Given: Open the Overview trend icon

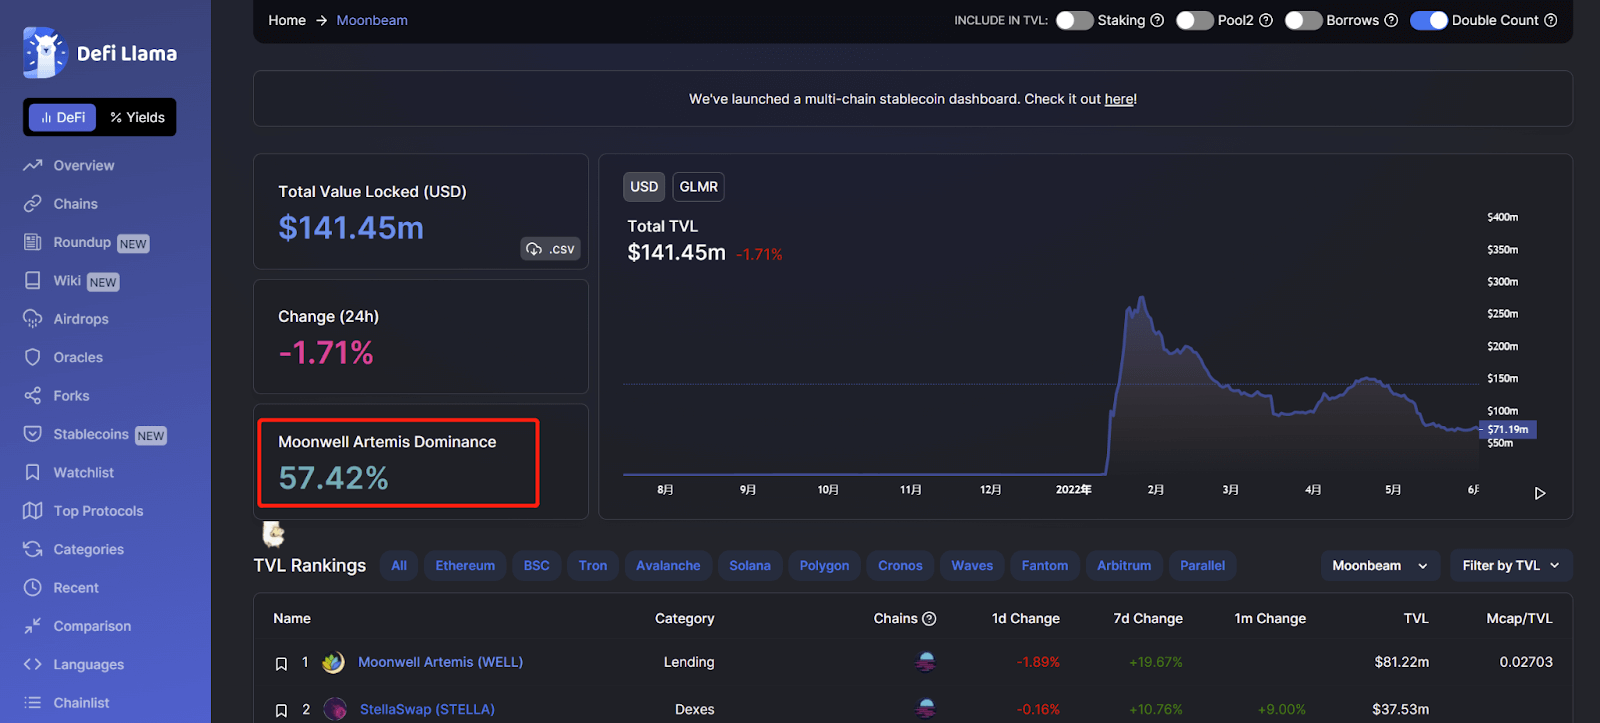Looking at the screenshot, I should pyautogui.click(x=33, y=165).
